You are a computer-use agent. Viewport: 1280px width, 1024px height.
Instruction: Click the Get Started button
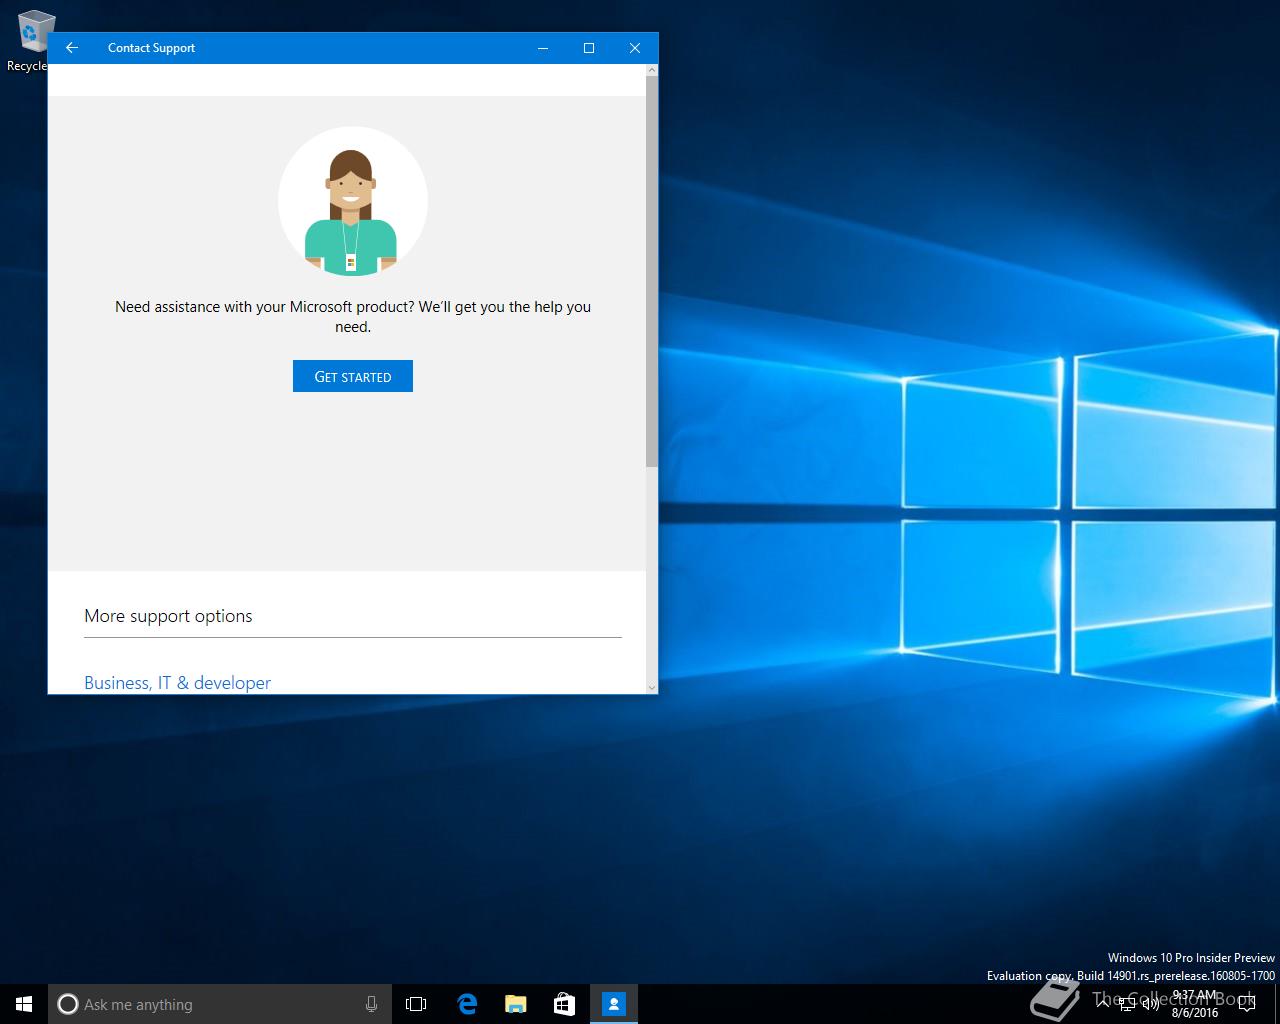(353, 376)
